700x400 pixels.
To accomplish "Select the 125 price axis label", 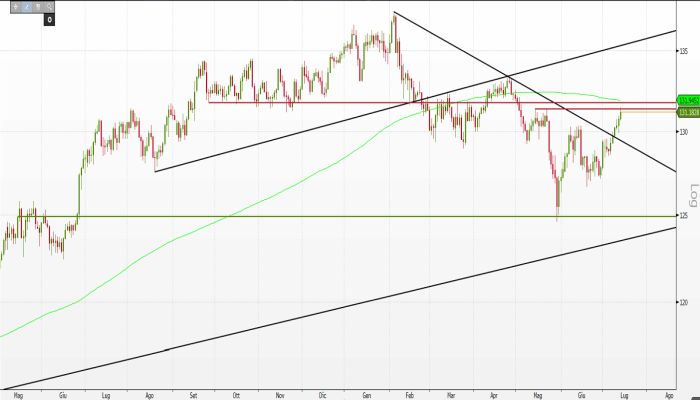I will tap(686, 216).
